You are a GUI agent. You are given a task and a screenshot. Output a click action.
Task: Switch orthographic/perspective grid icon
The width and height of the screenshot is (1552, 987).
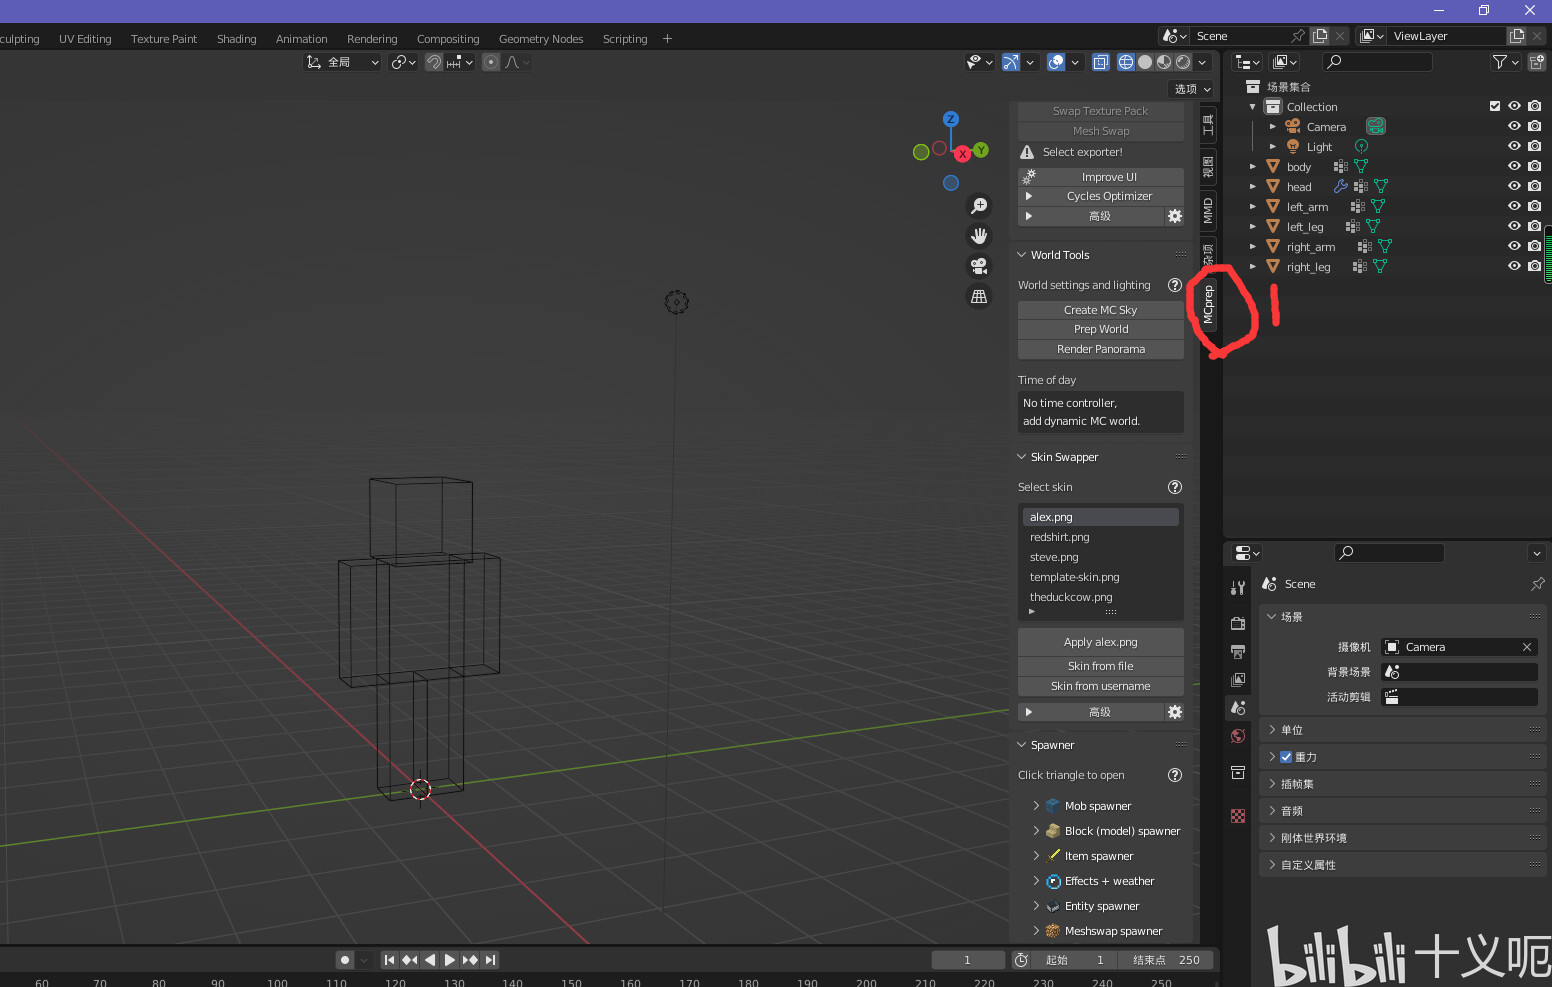click(x=979, y=296)
